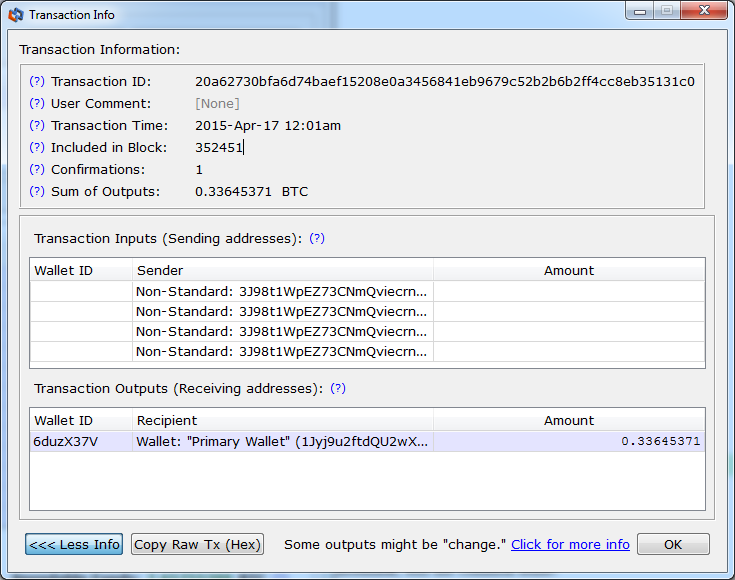Click the Amount column header in outputs
Viewport: 735px width, 580px height.
click(x=569, y=421)
